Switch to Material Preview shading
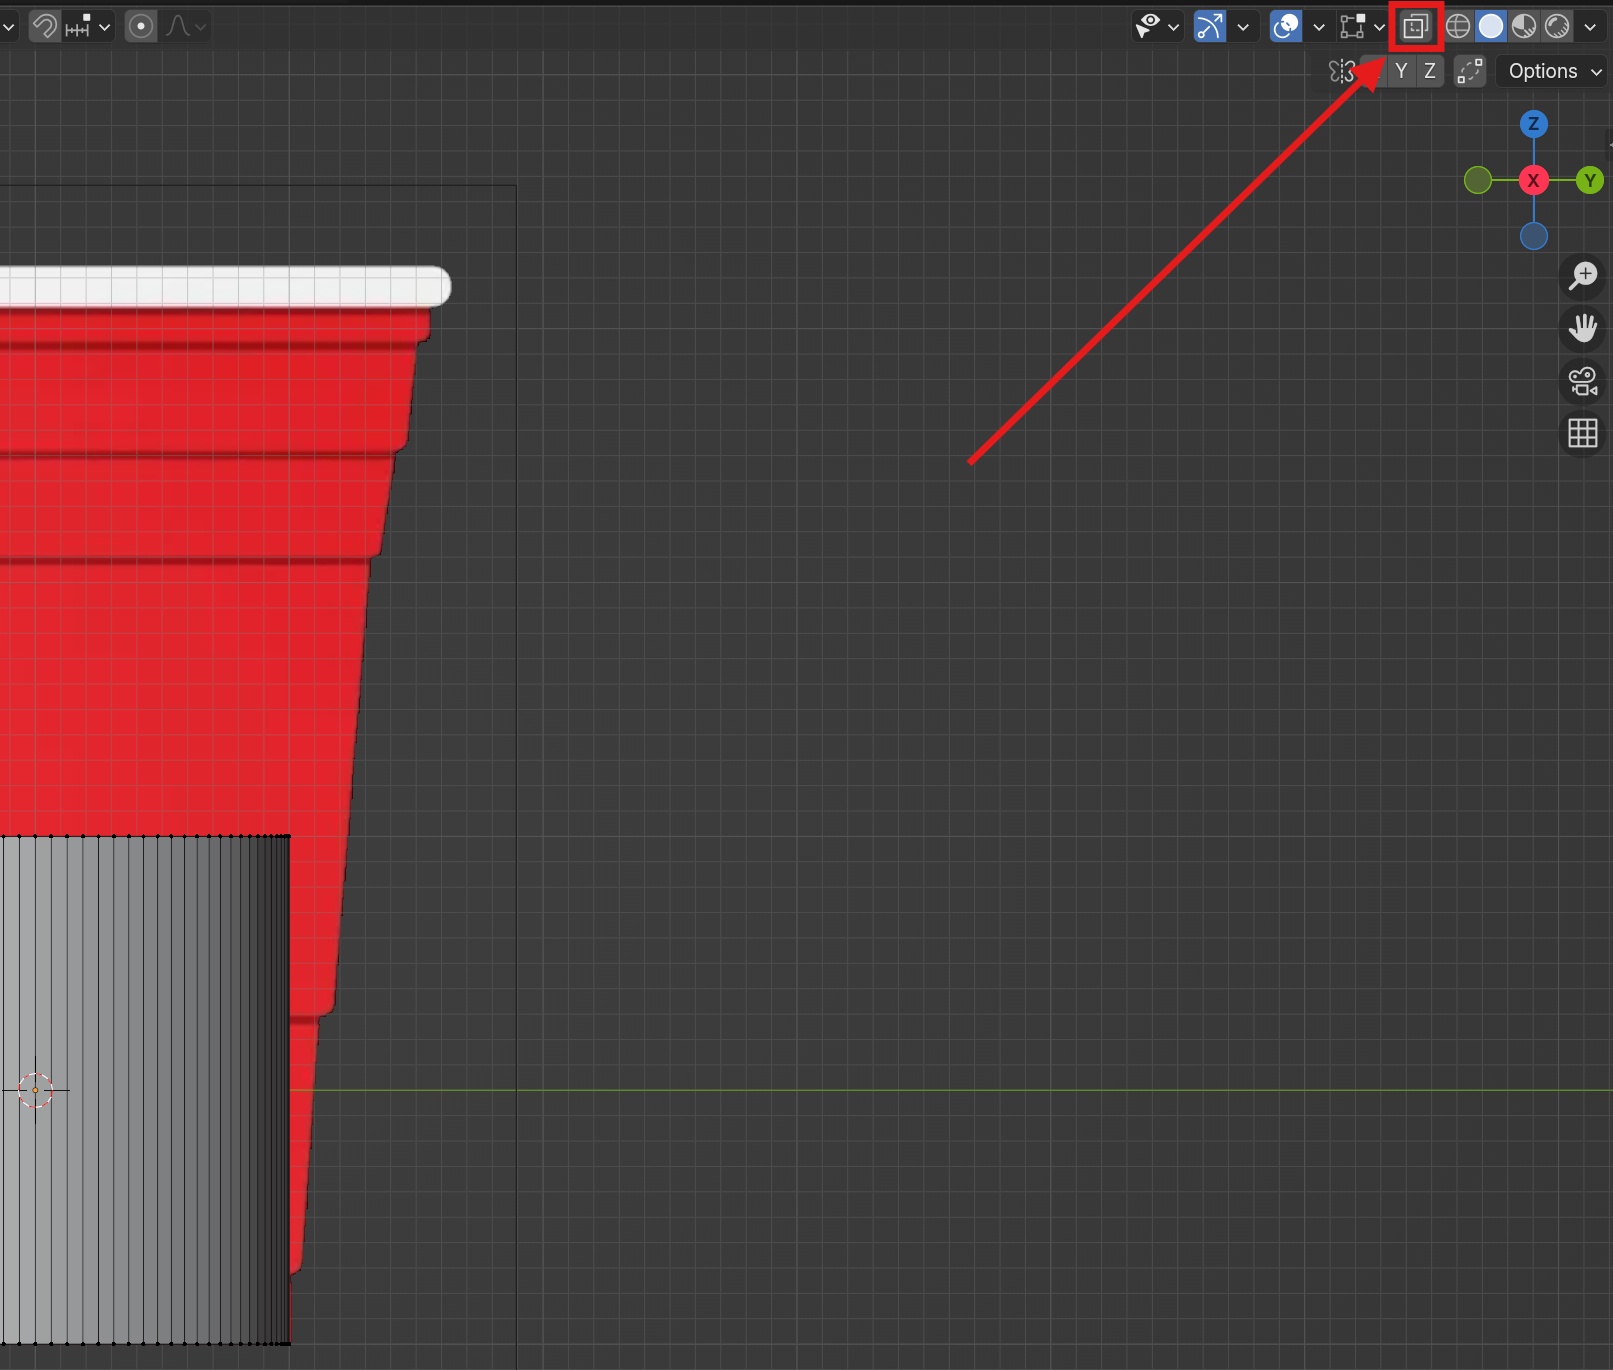This screenshot has width=1613, height=1370. 1524,26
